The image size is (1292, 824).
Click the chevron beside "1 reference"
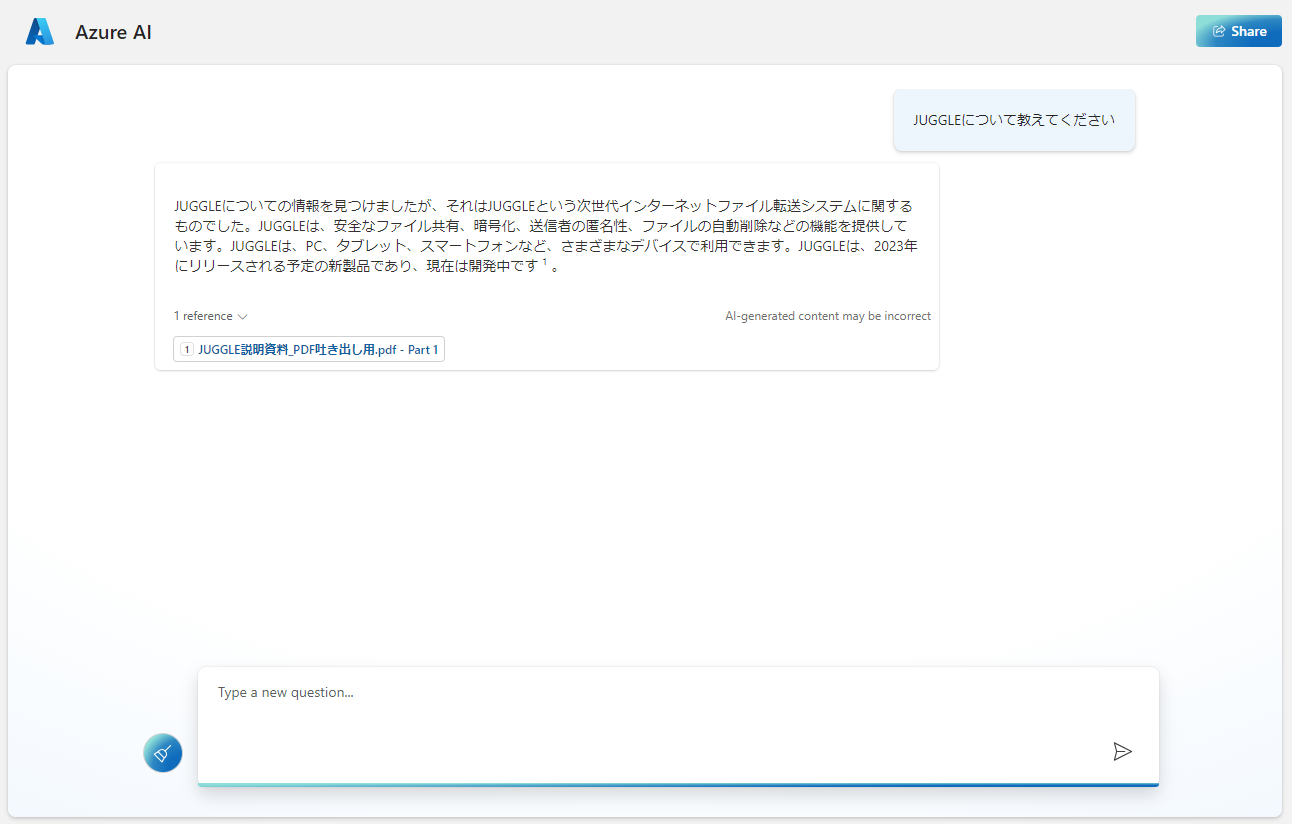click(243, 316)
